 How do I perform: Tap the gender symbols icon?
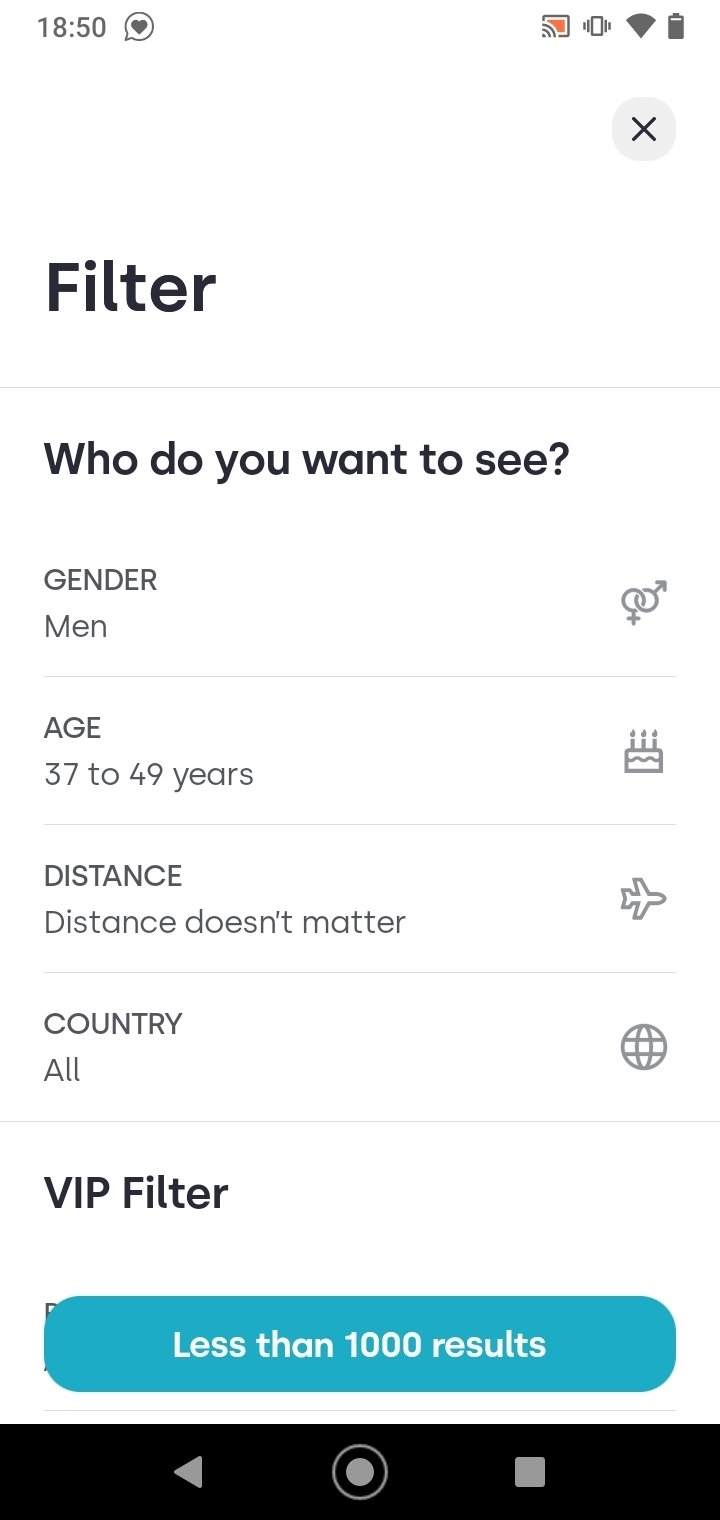click(643, 602)
